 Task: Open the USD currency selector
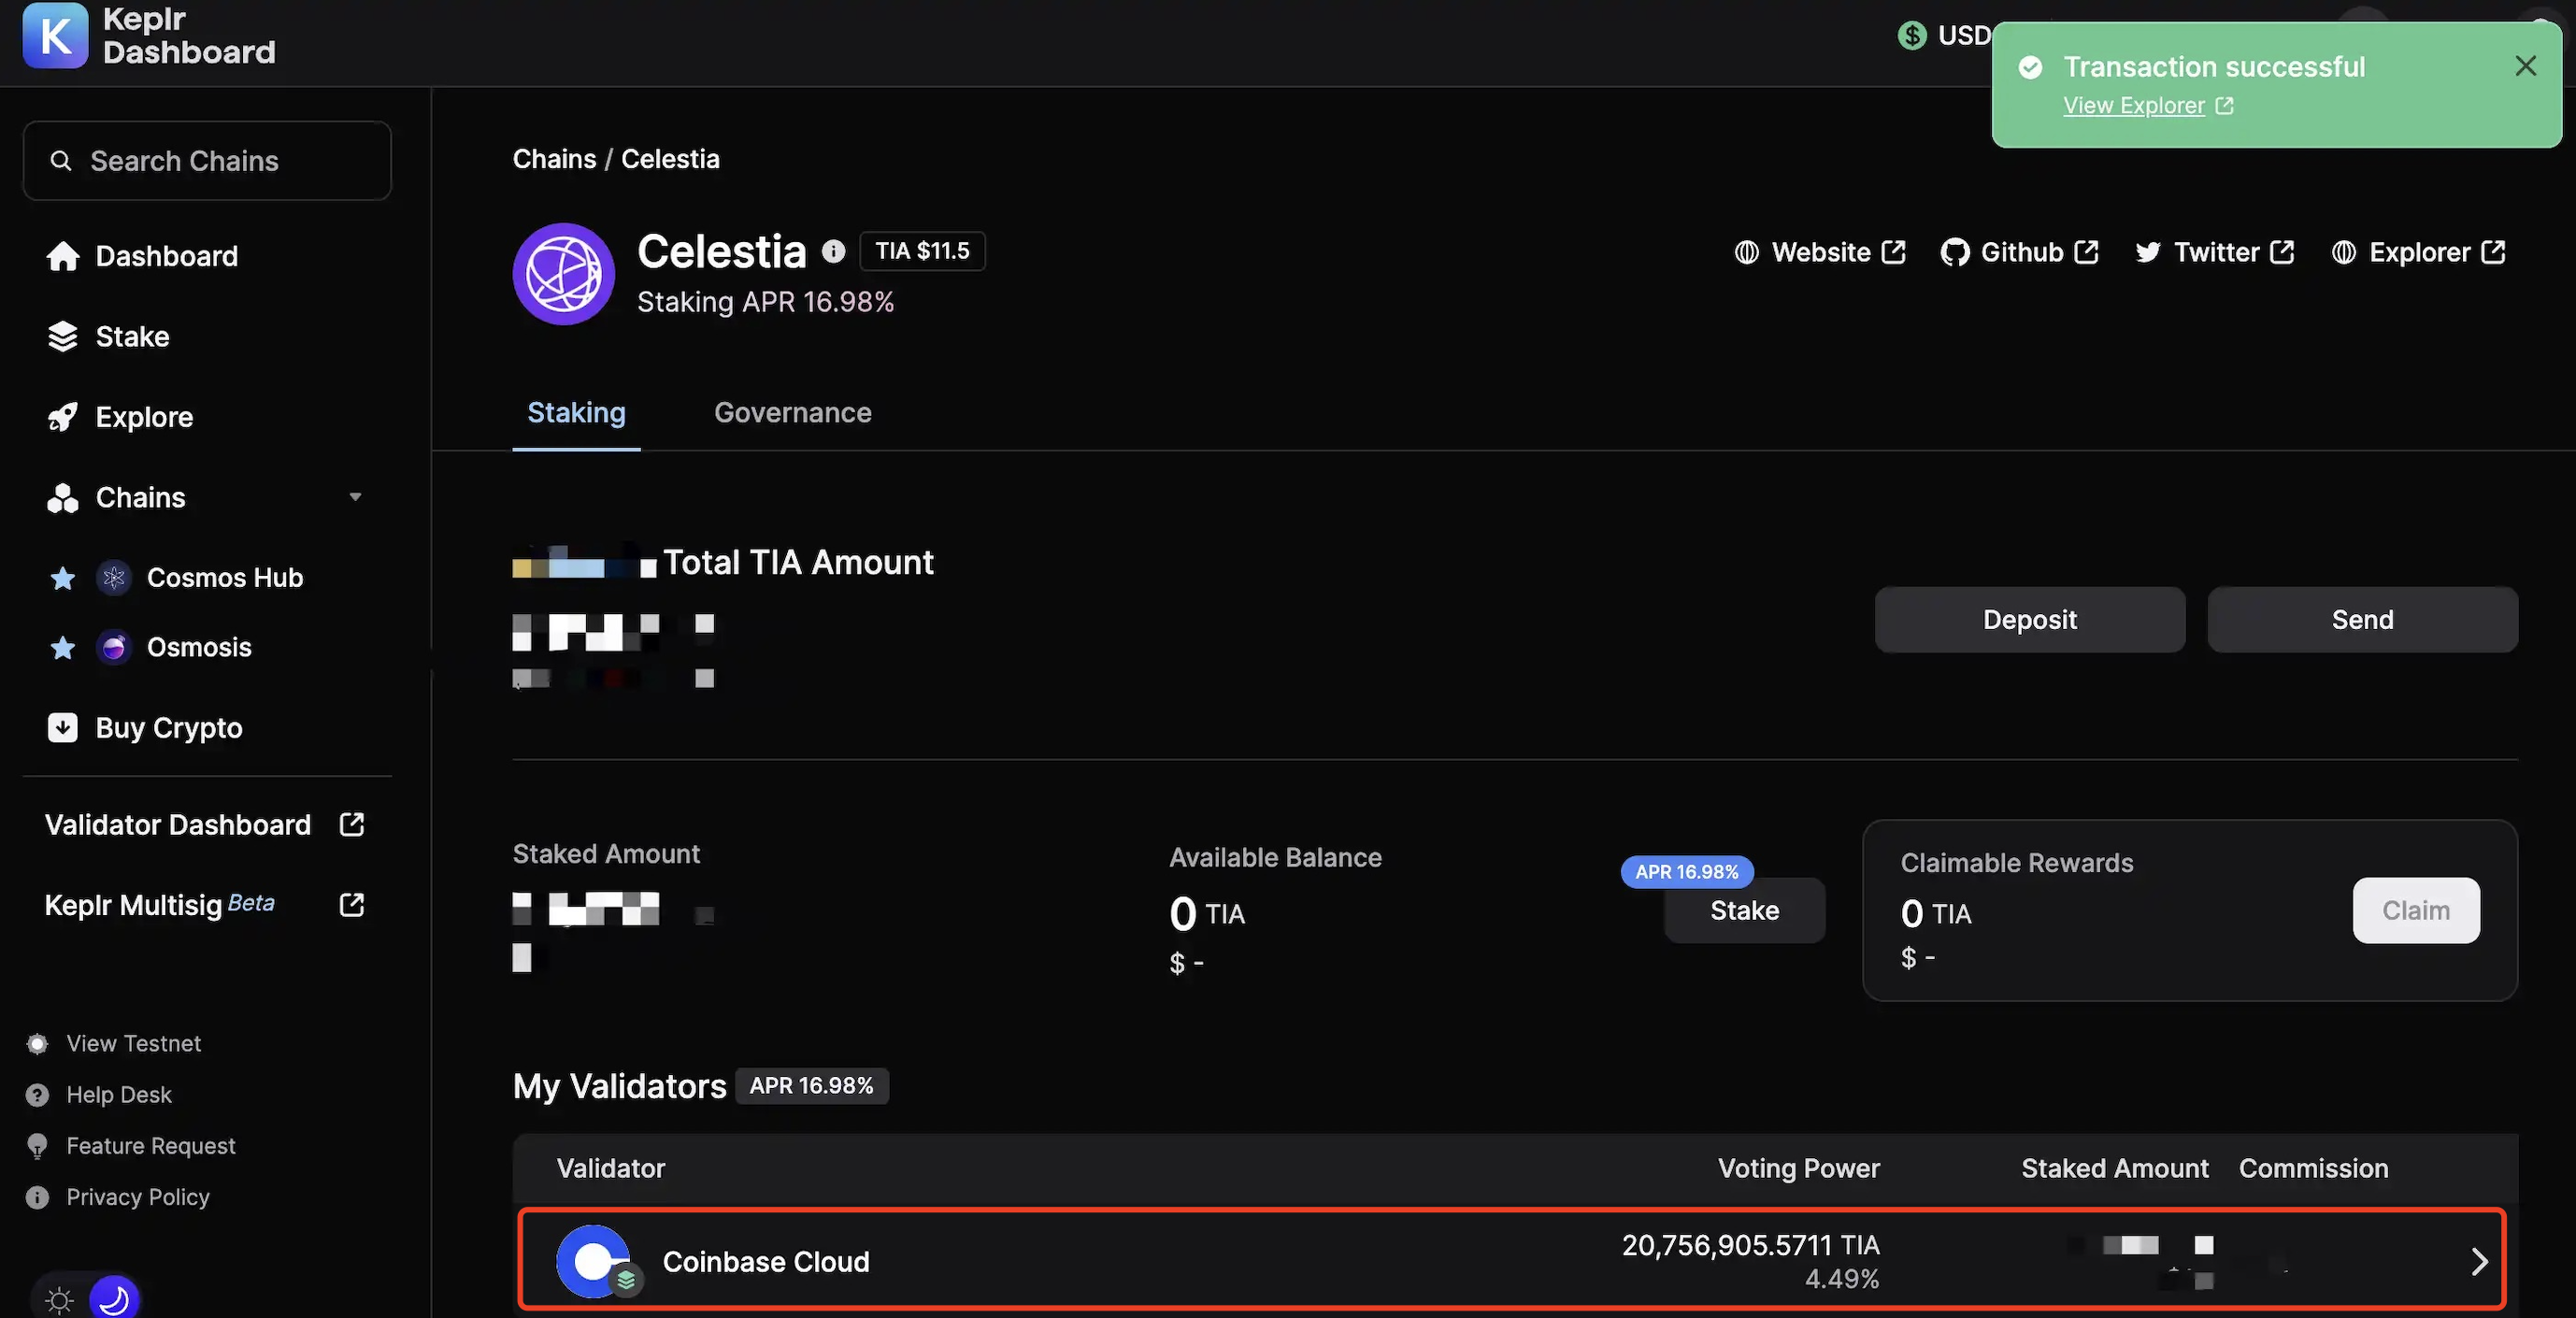click(1945, 36)
